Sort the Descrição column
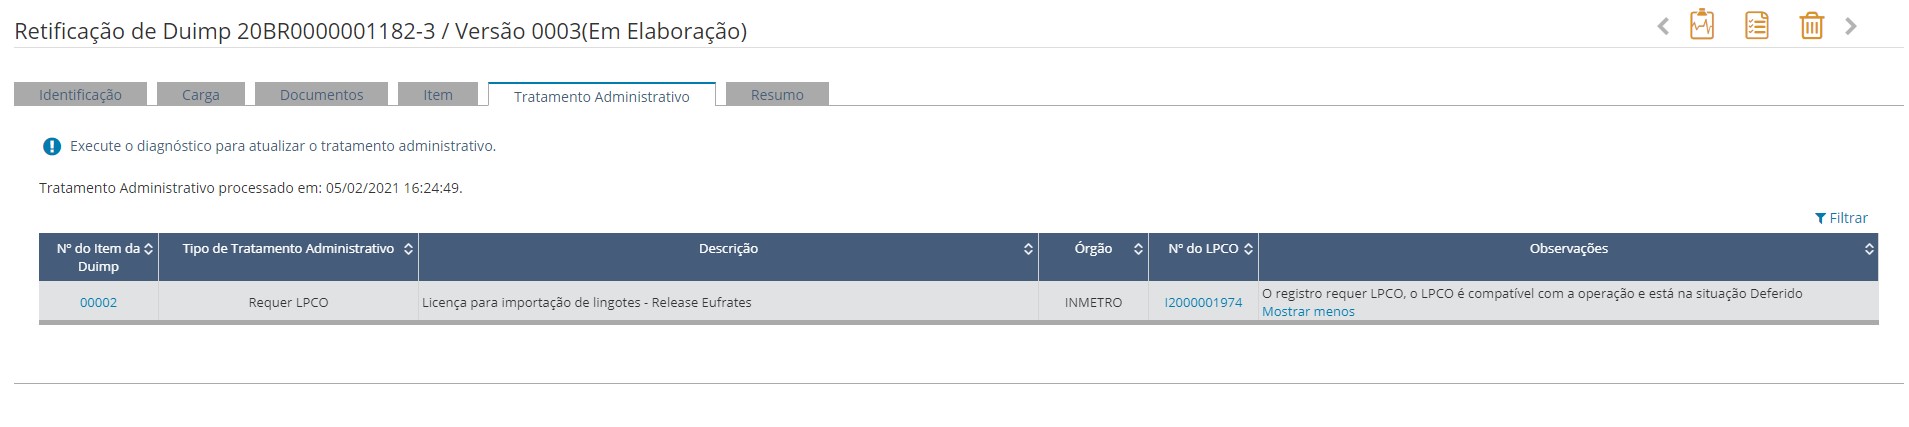1909x427 pixels. click(x=1028, y=249)
